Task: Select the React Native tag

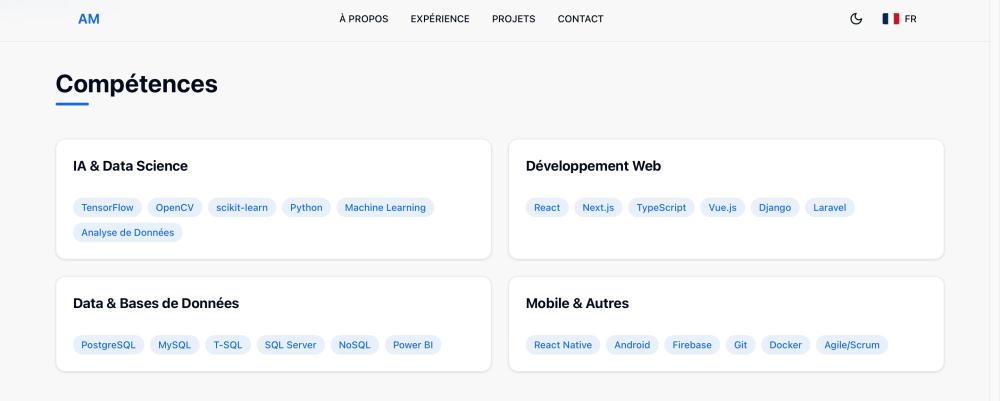Action: click(x=563, y=345)
